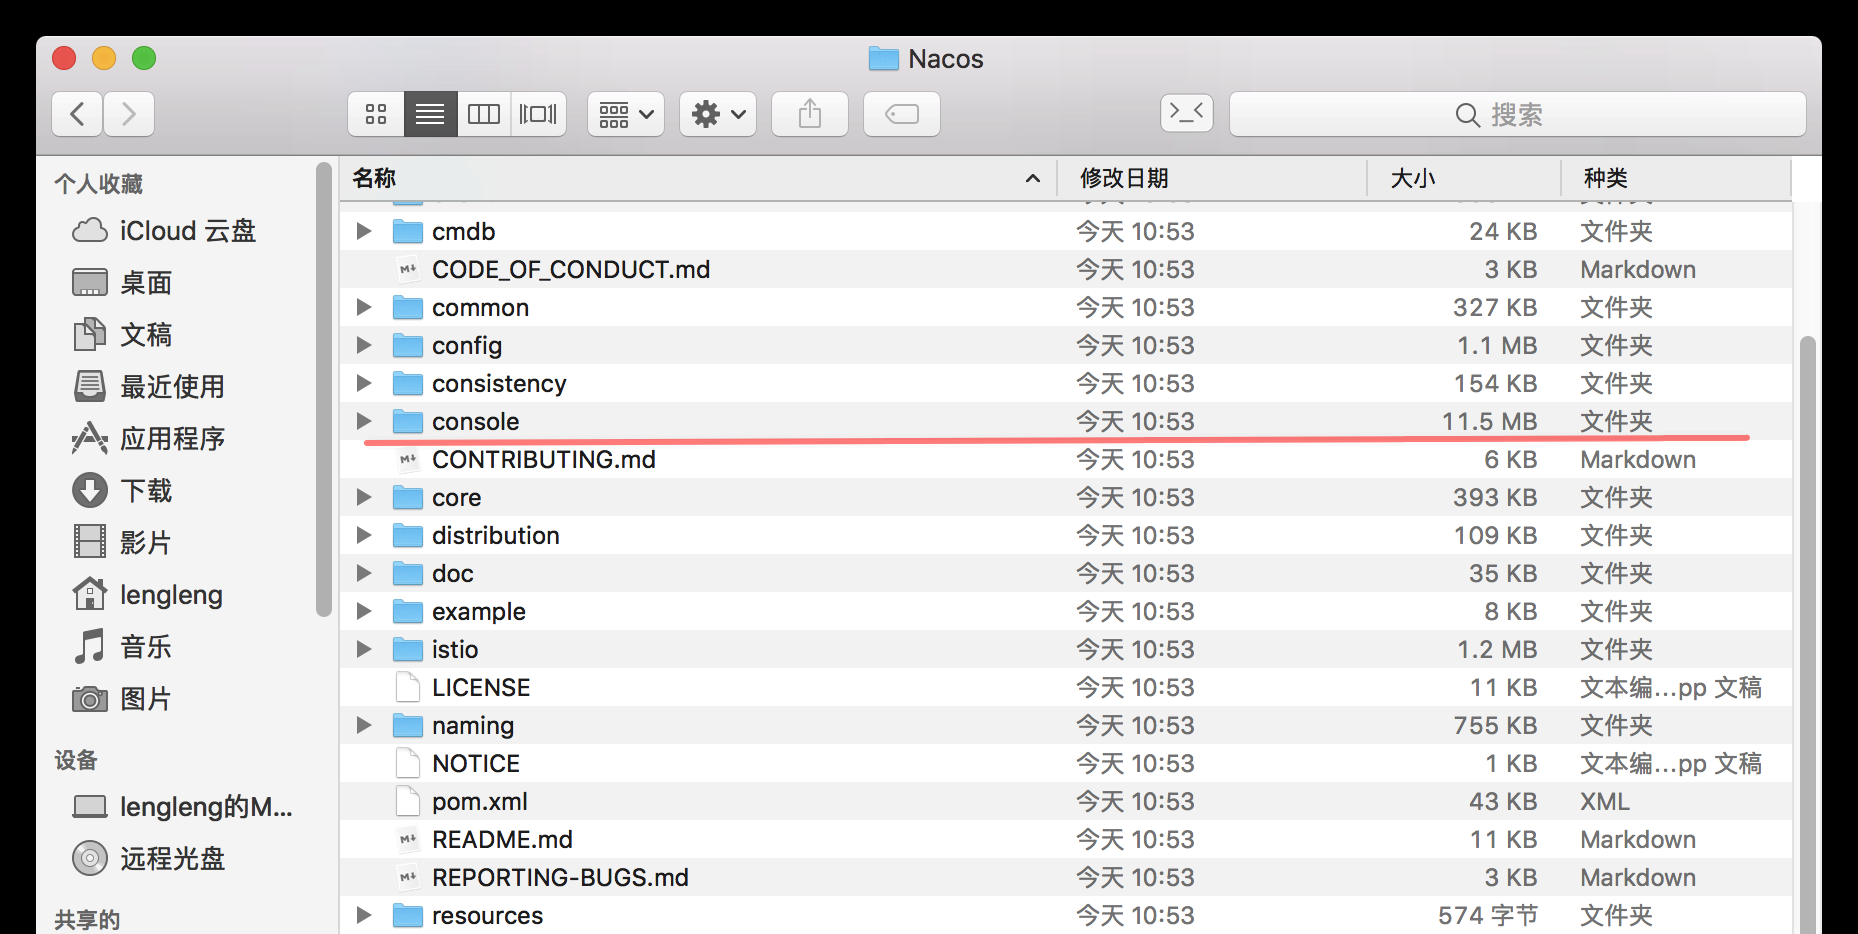
Task: Click the README.md file icon
Action: (x=408, y=839)
